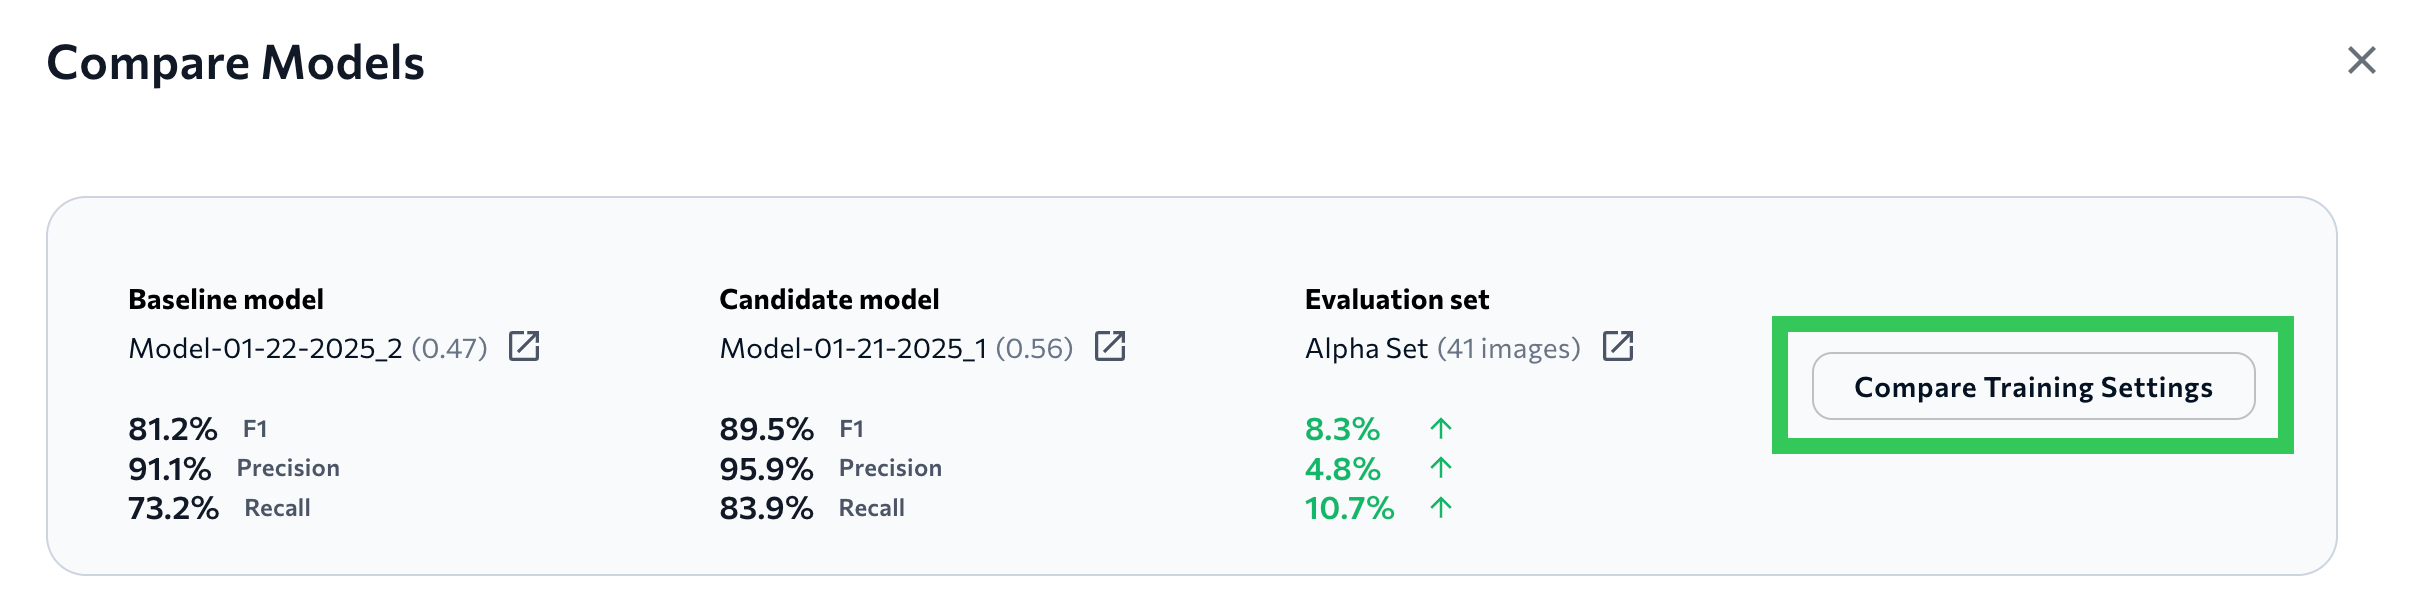Viewport: 2414px width, 600px height.
Task: Click the candidate Recall value 83.9%
Action: (766, 508)
